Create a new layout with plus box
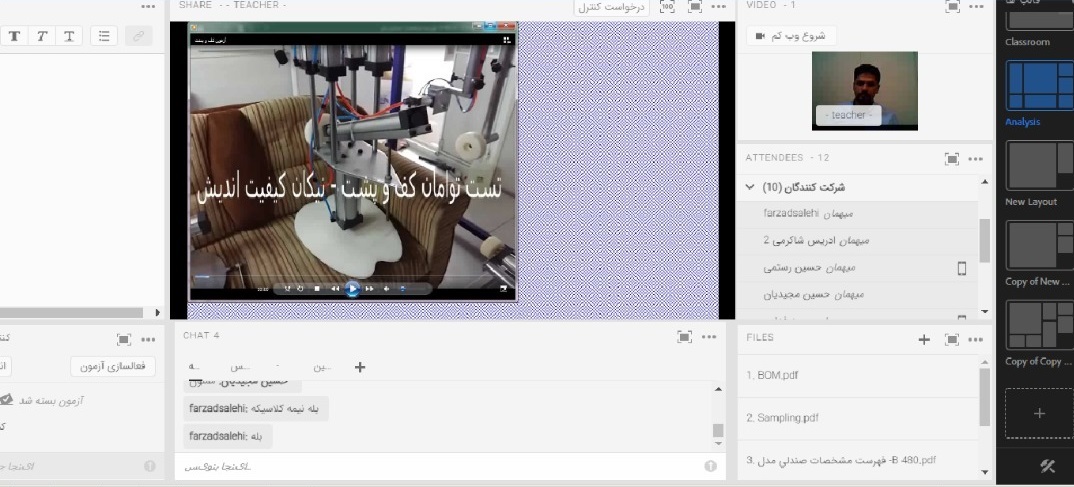 pyautogui.click(x=1039, y=413)
